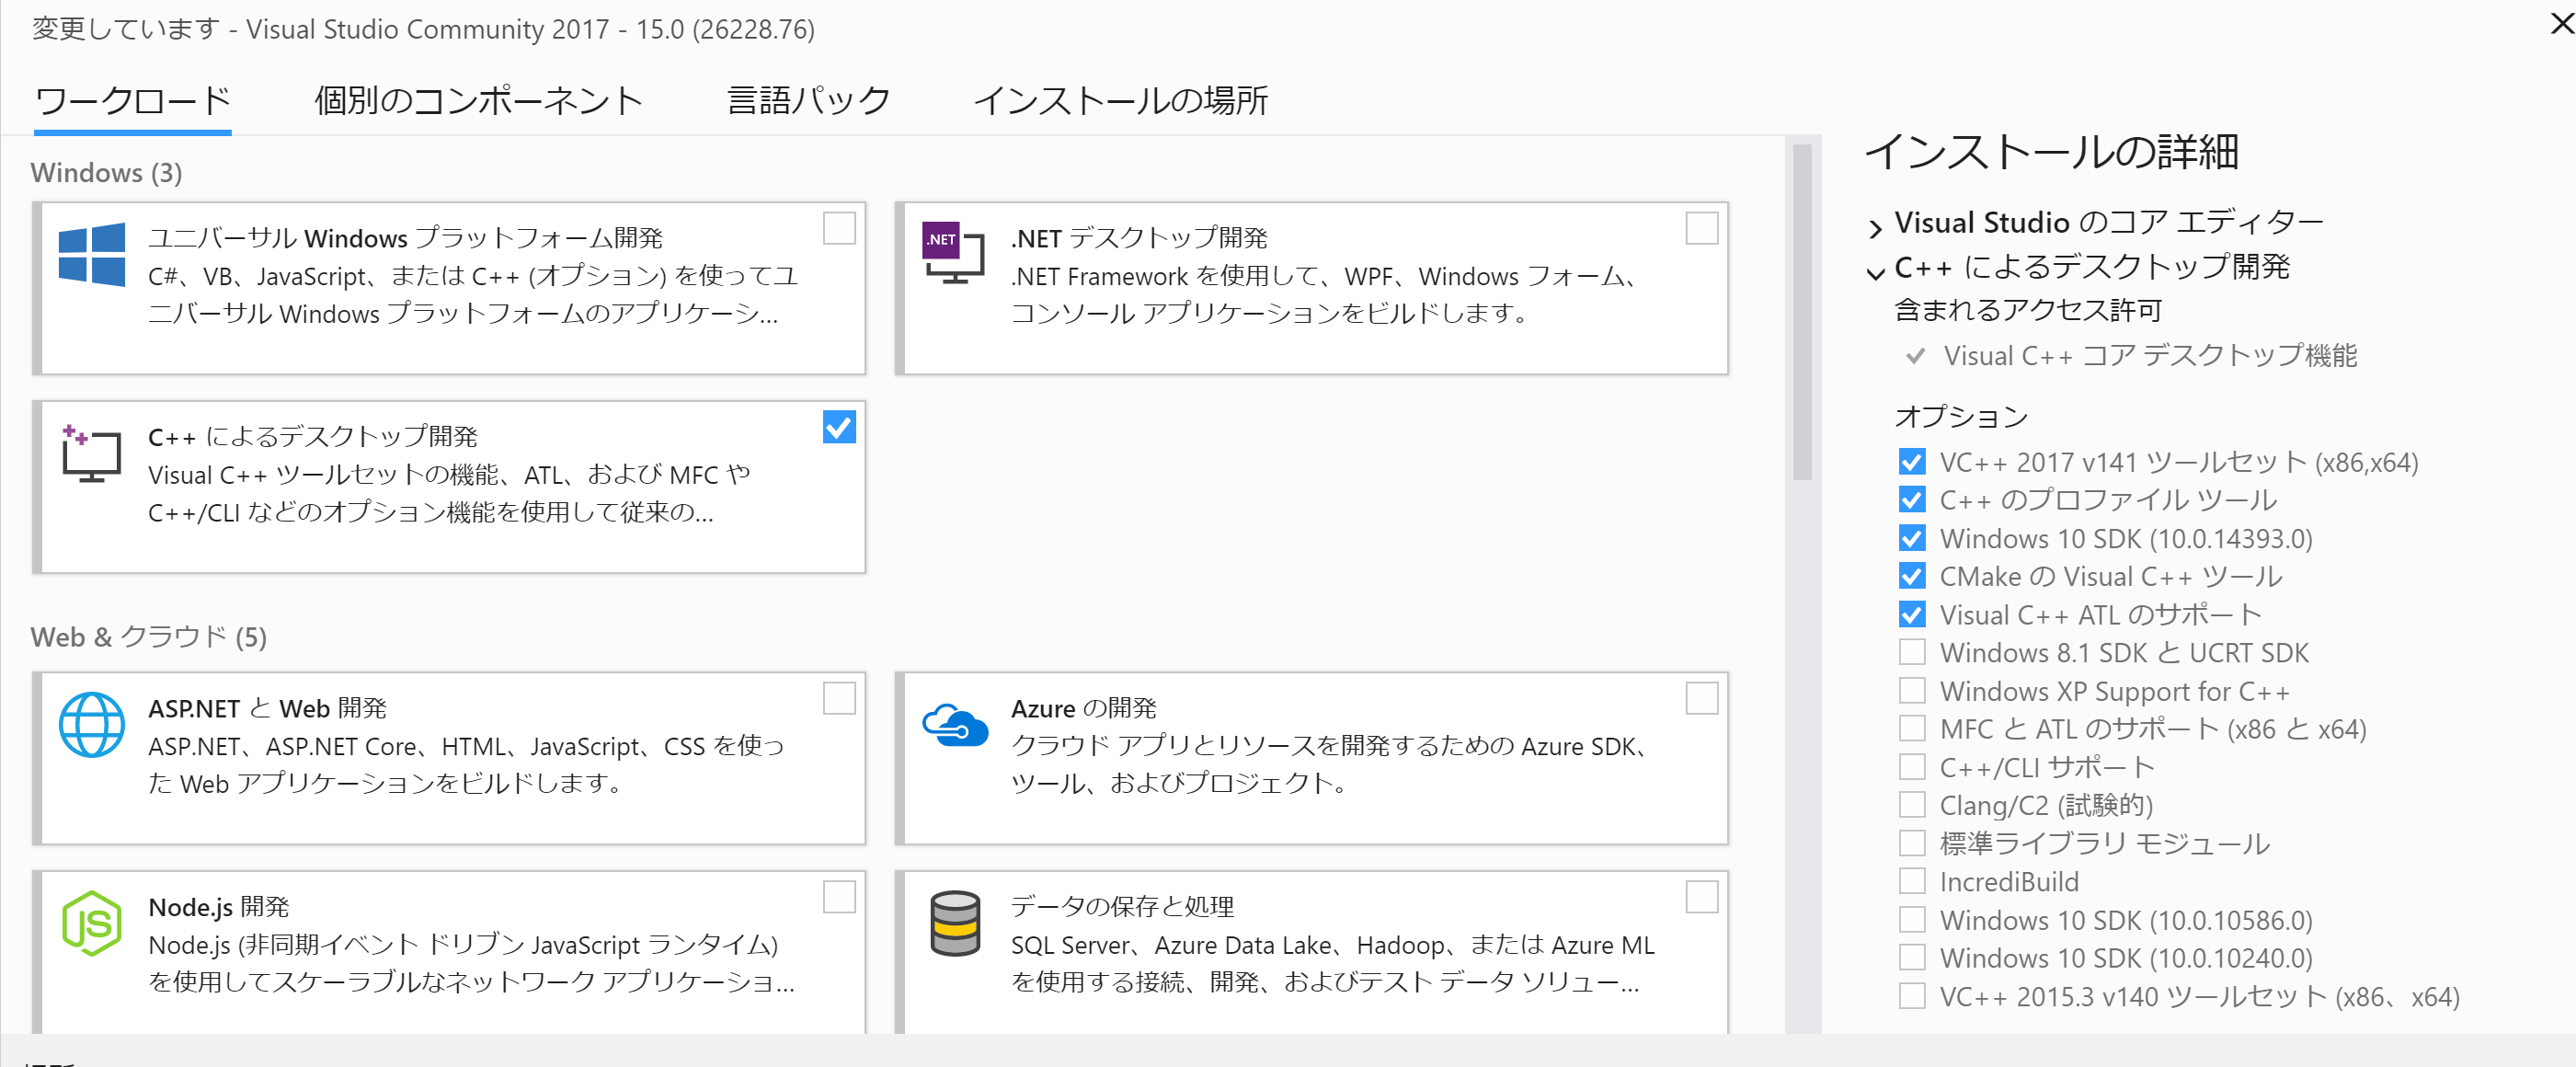This screenshot has height=1067, width=2576.
Task: Uncheck the C++ desktop development workload
Action: point(838,427)
